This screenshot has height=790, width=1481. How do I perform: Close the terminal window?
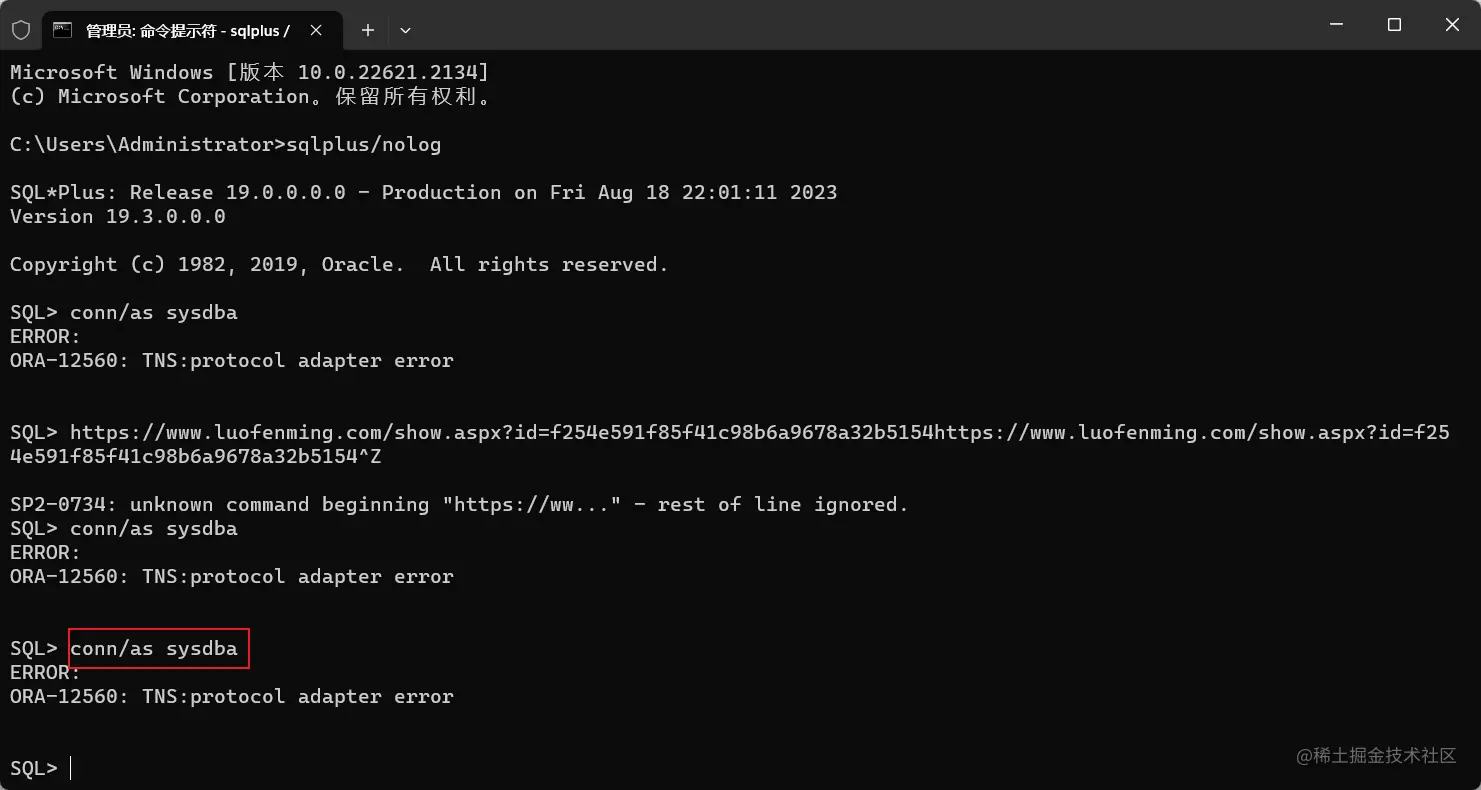pos(1452,25)
